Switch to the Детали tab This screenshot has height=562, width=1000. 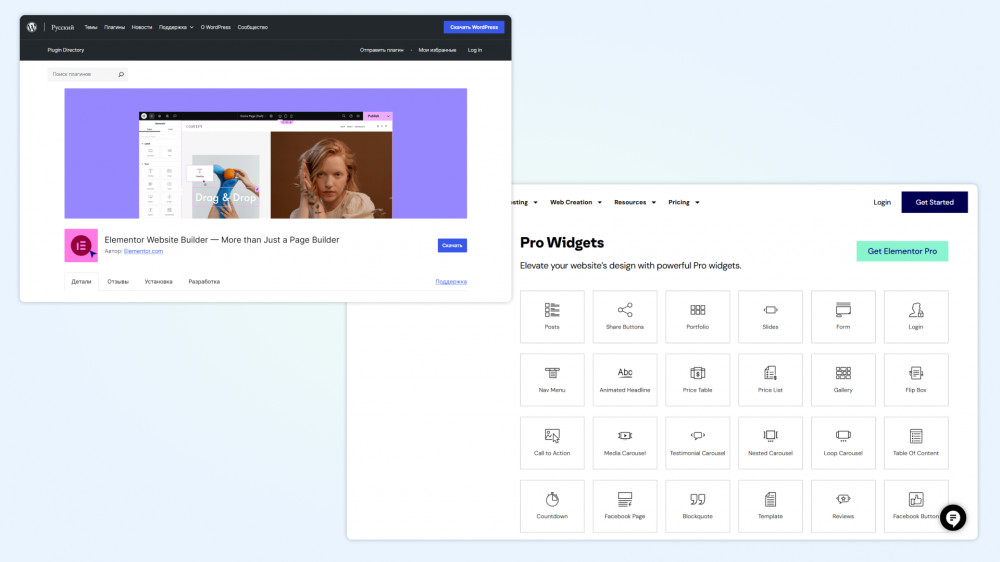point(81,281)
